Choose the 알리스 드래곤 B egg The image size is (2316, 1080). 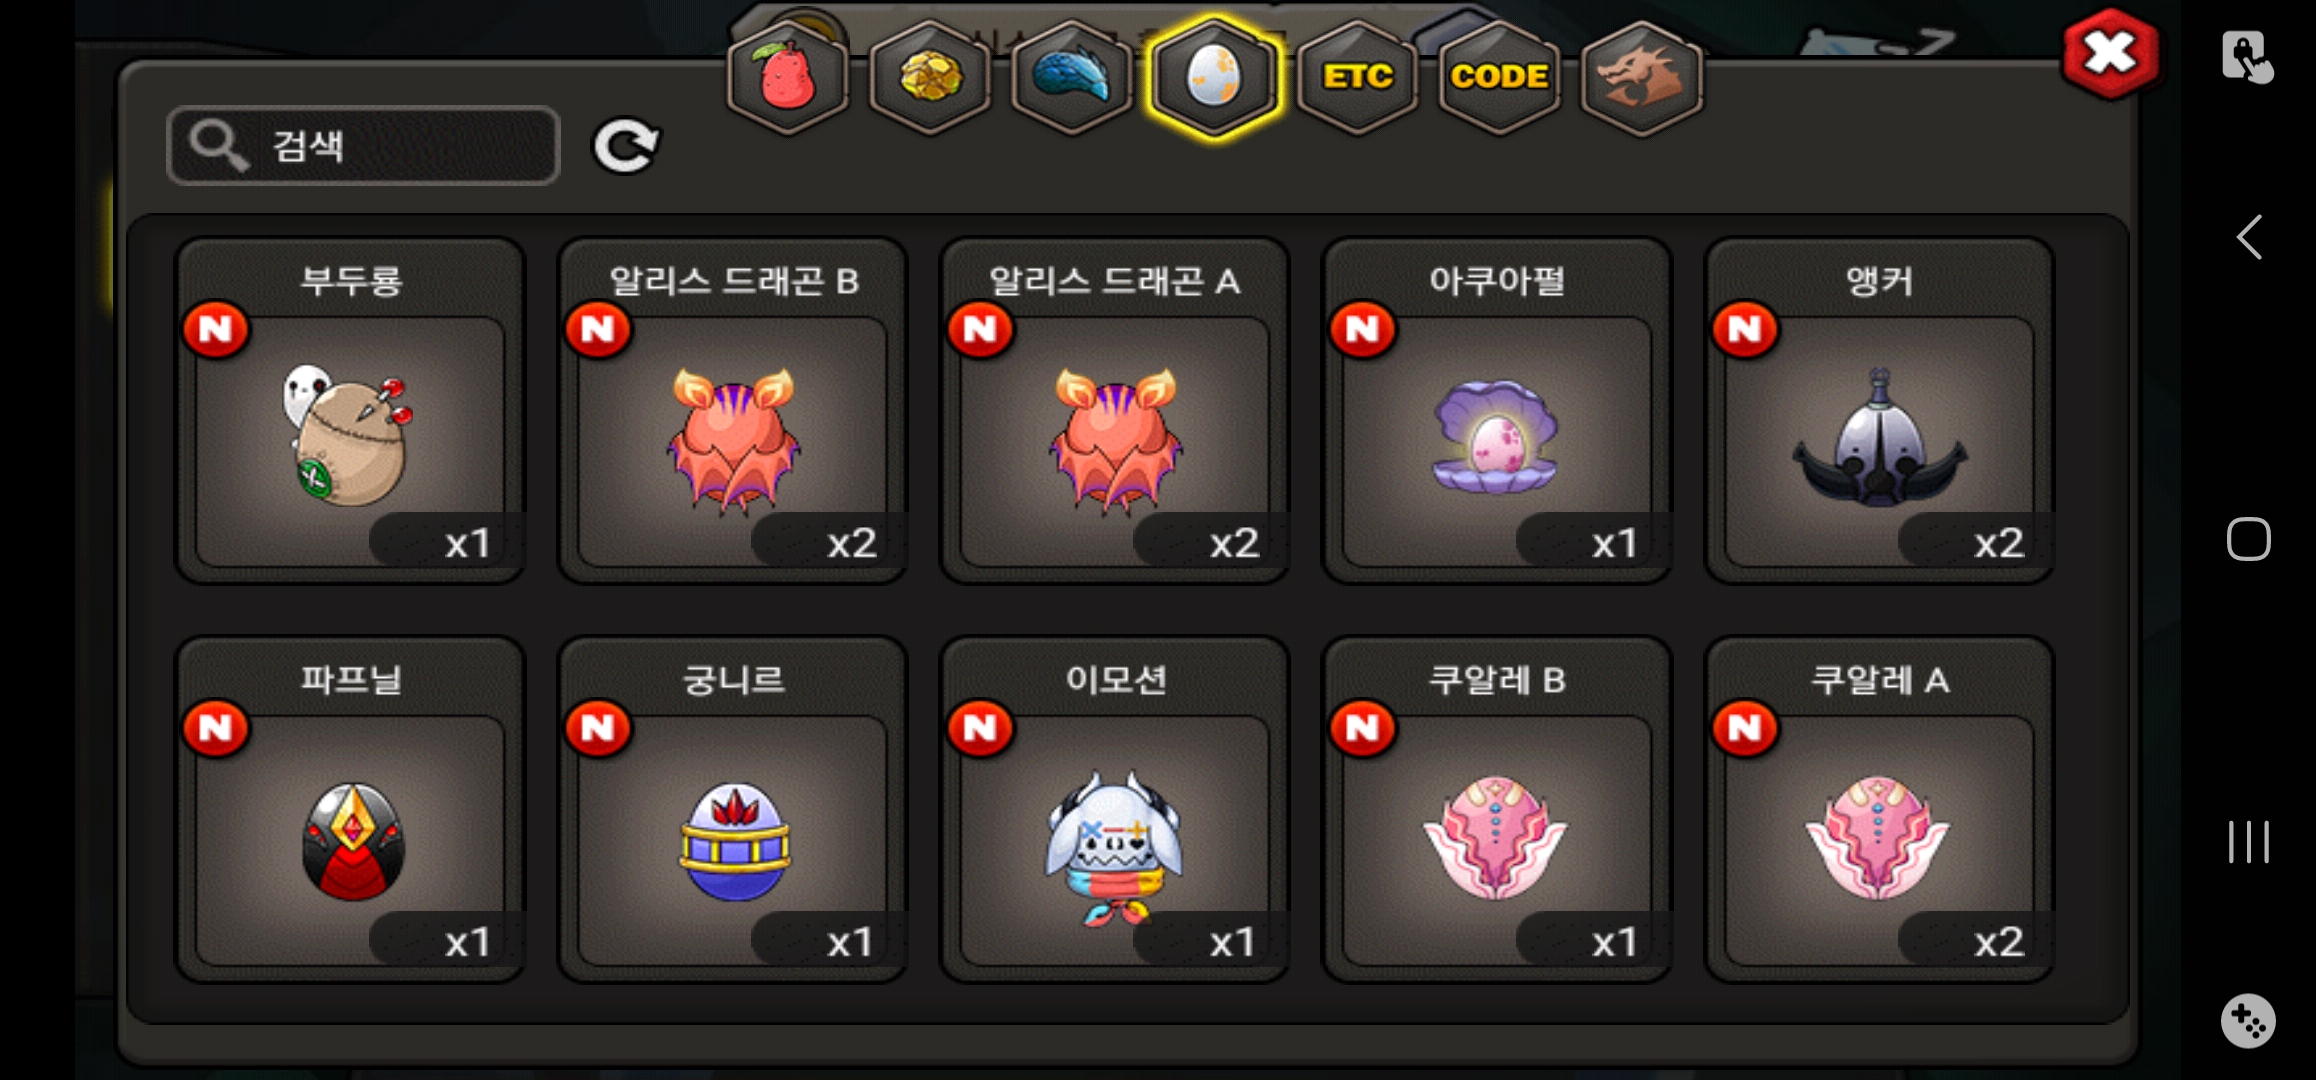tap(733, 411)
